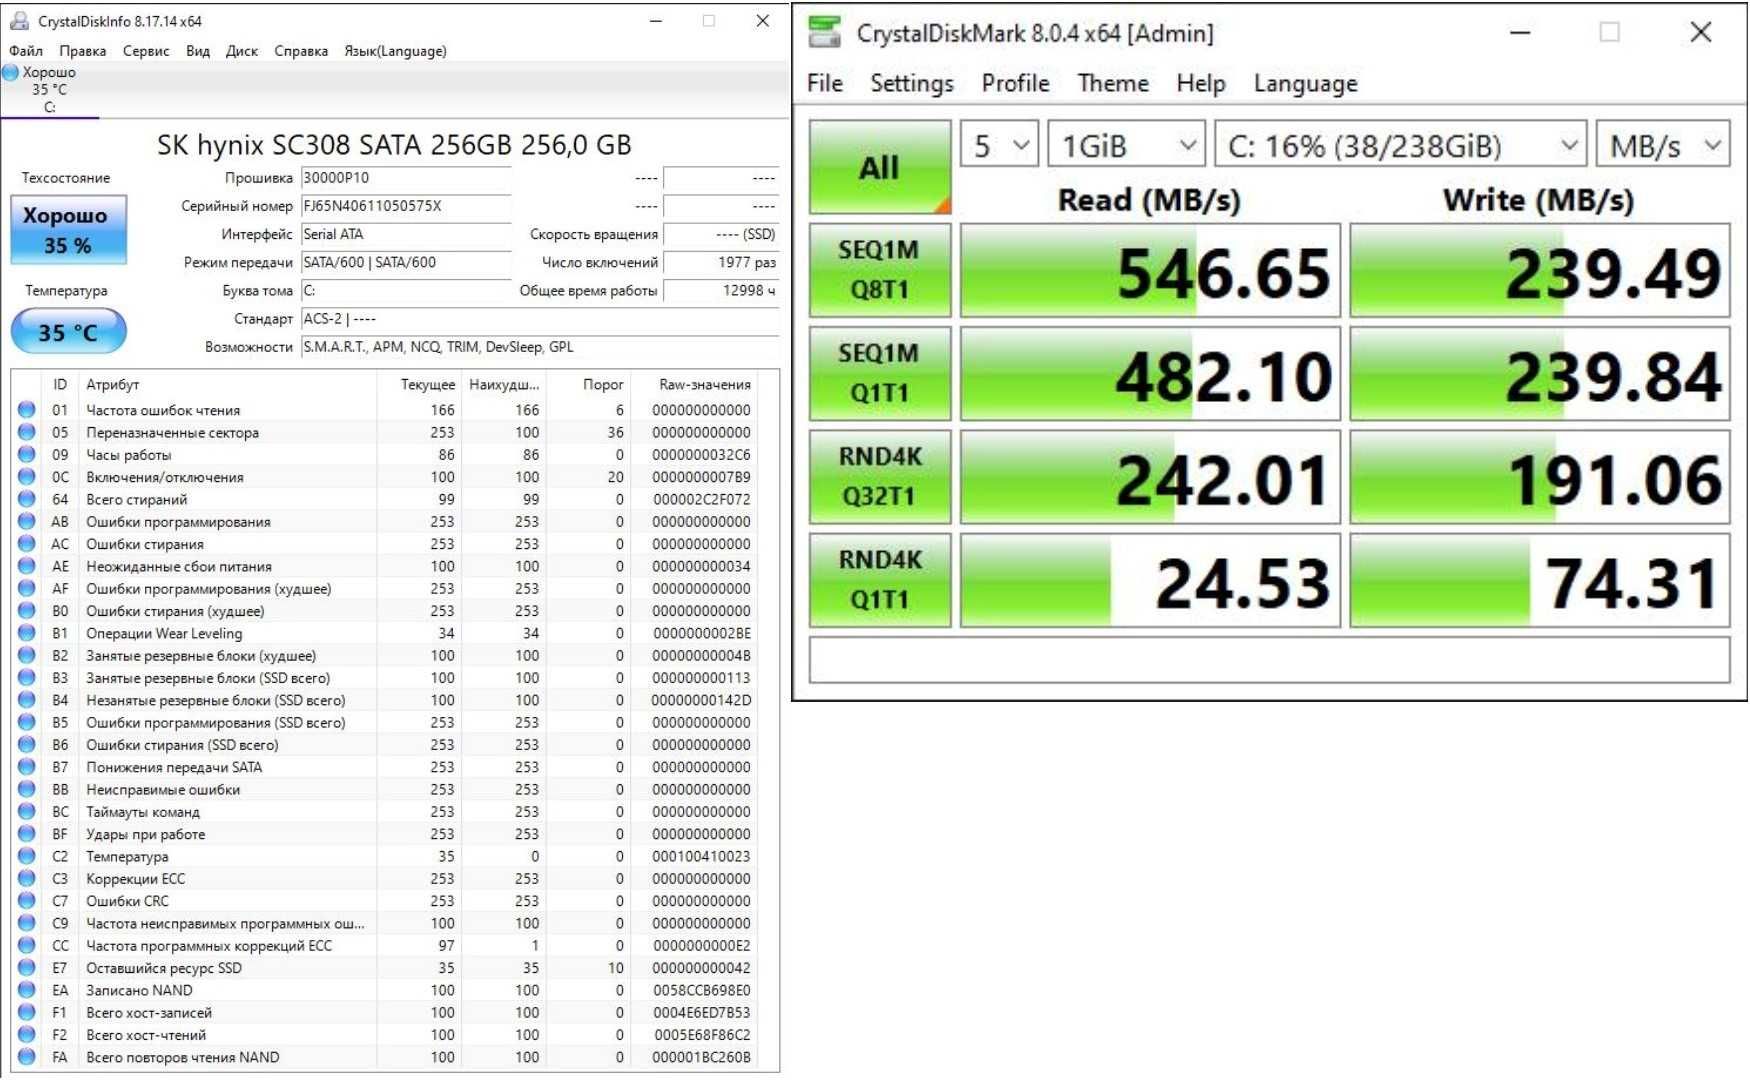Viewport: 1750px width, 1080px height.
Task: Click status orb for E7 Оставшийся ресурс SSD
Action: coord(27,968)
